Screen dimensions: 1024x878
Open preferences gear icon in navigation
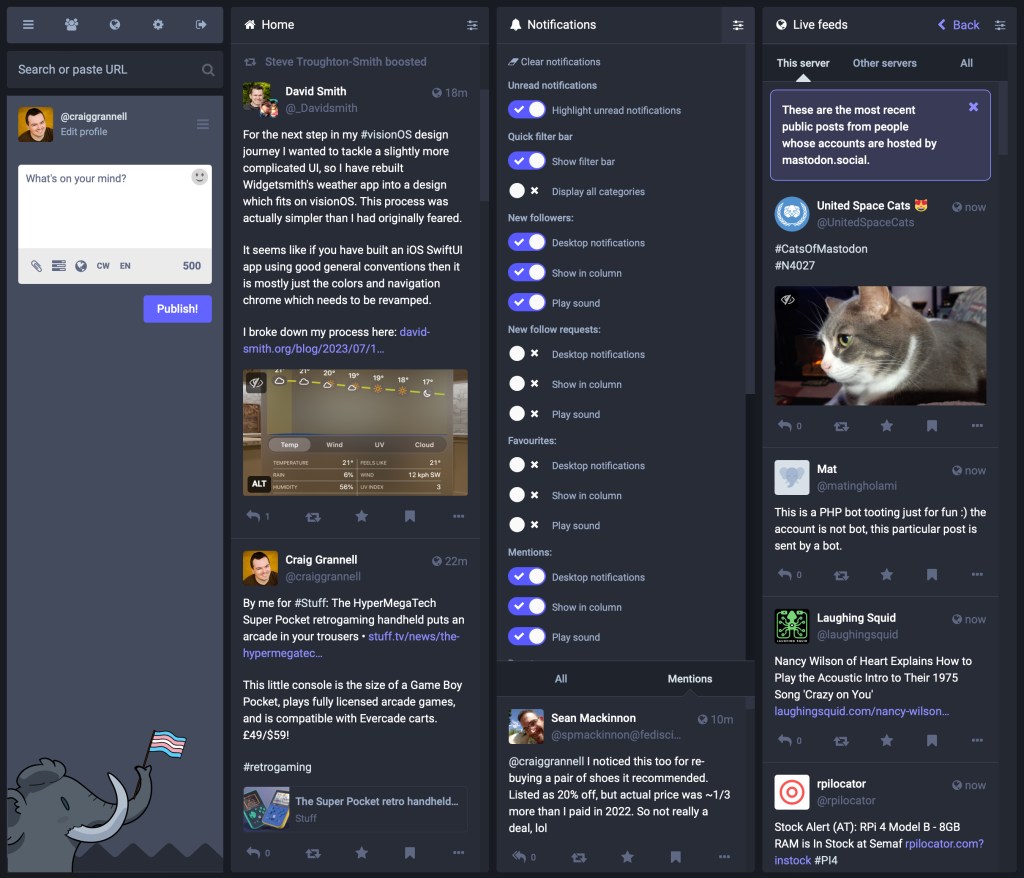158,25
